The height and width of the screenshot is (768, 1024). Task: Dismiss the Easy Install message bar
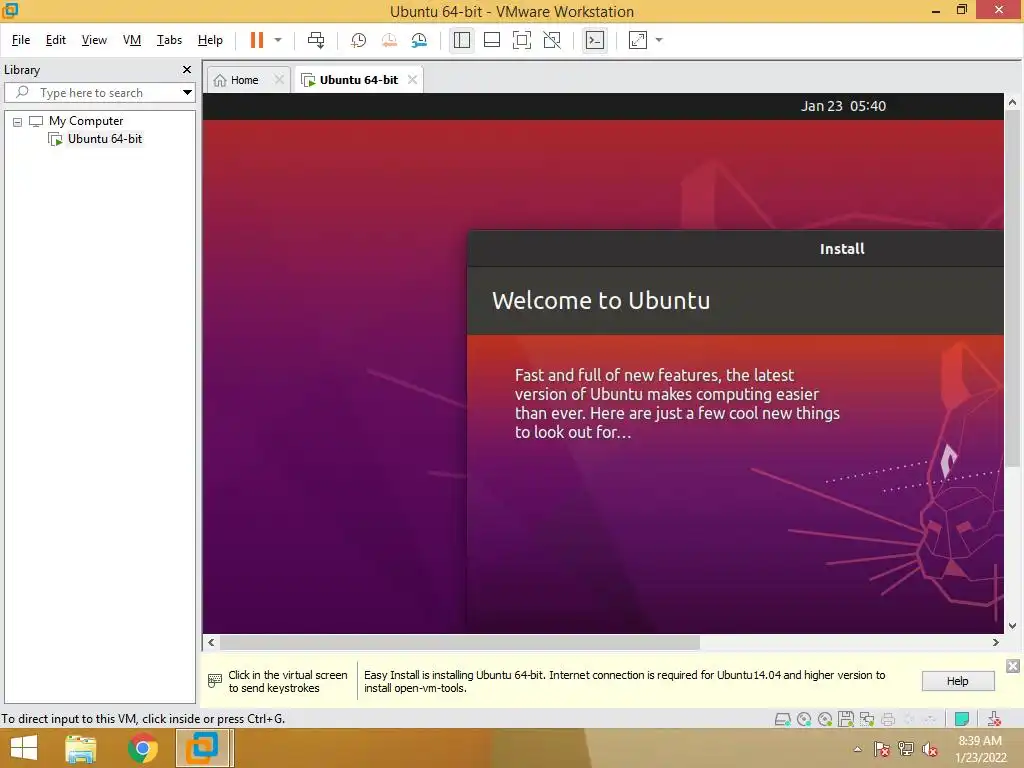(x=1013, y=666)
